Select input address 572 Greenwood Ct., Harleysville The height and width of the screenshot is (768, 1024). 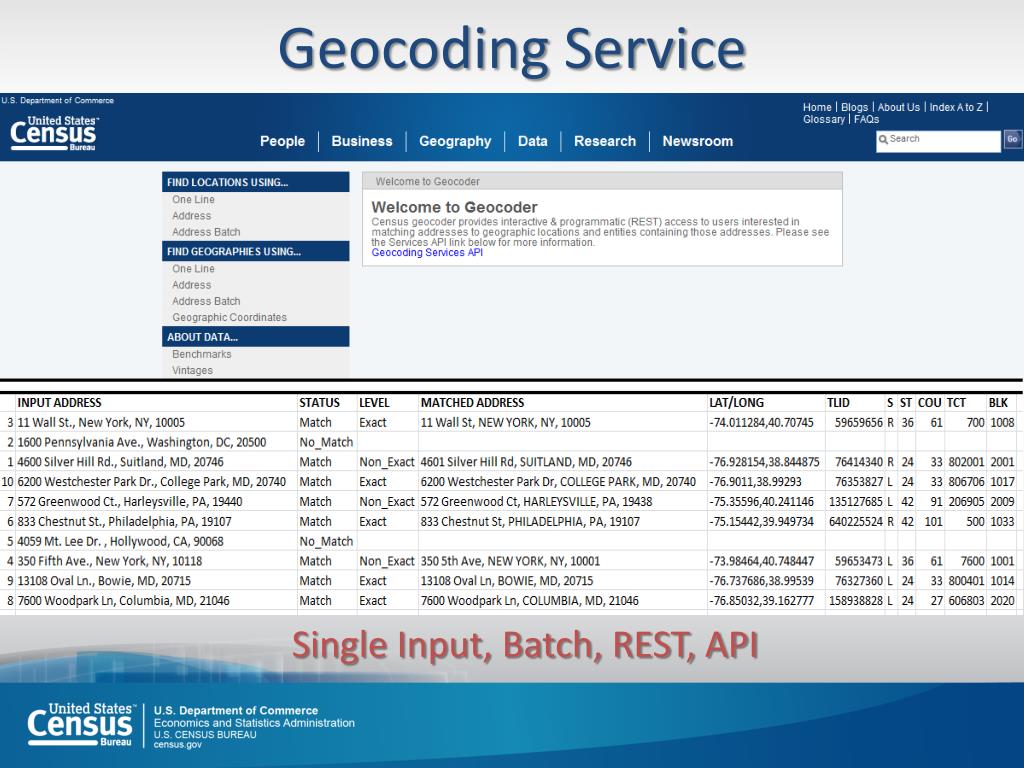pos(130,502)
